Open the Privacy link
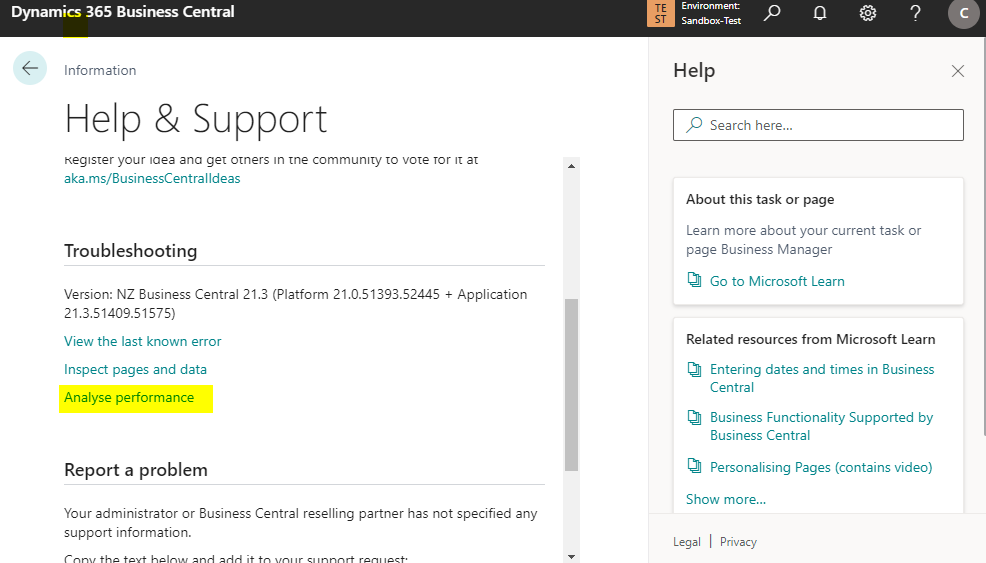 738,542
